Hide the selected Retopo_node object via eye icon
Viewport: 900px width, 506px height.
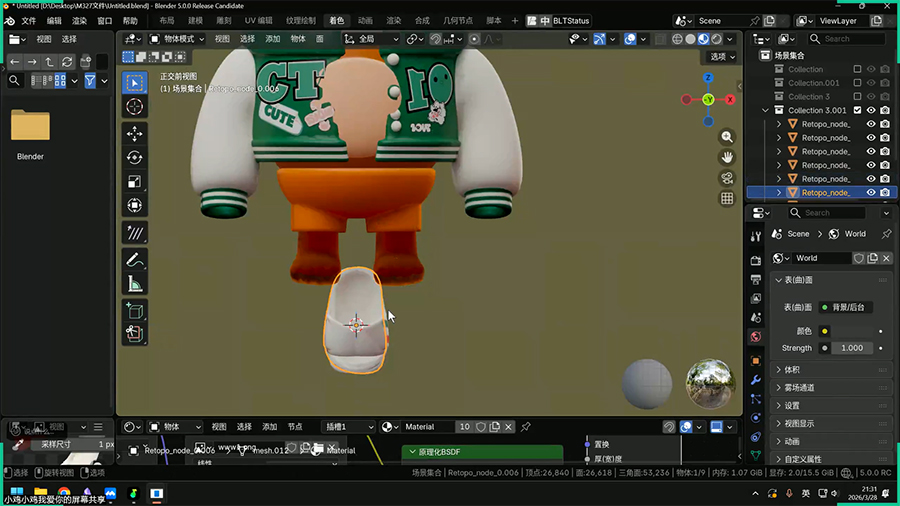tap(871, 192)
